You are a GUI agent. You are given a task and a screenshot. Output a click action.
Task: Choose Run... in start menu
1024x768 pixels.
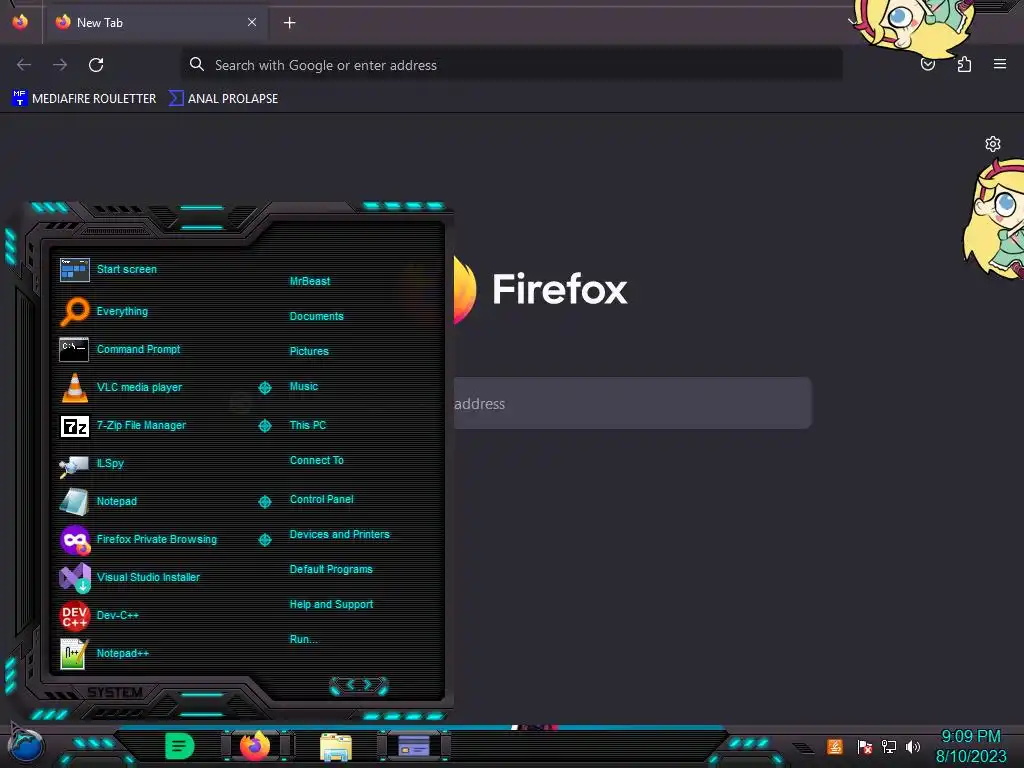pos(303,639)
